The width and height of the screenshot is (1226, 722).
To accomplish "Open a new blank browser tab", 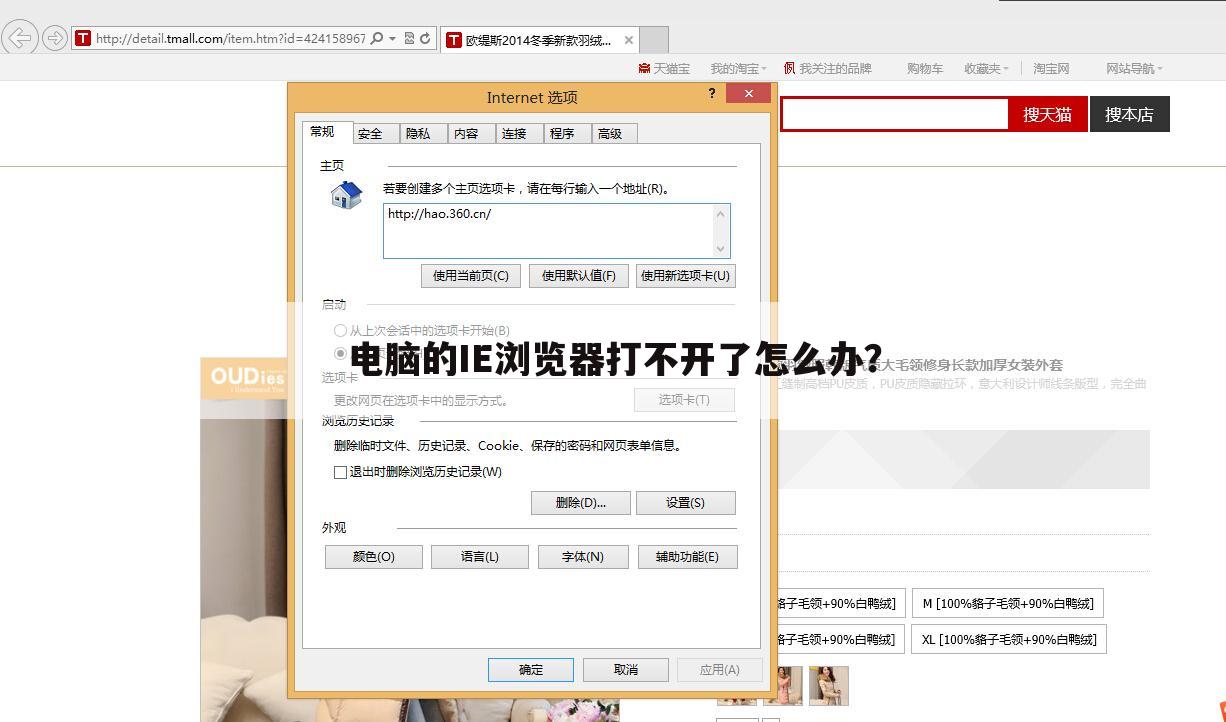I will click(x=654, y=40).
